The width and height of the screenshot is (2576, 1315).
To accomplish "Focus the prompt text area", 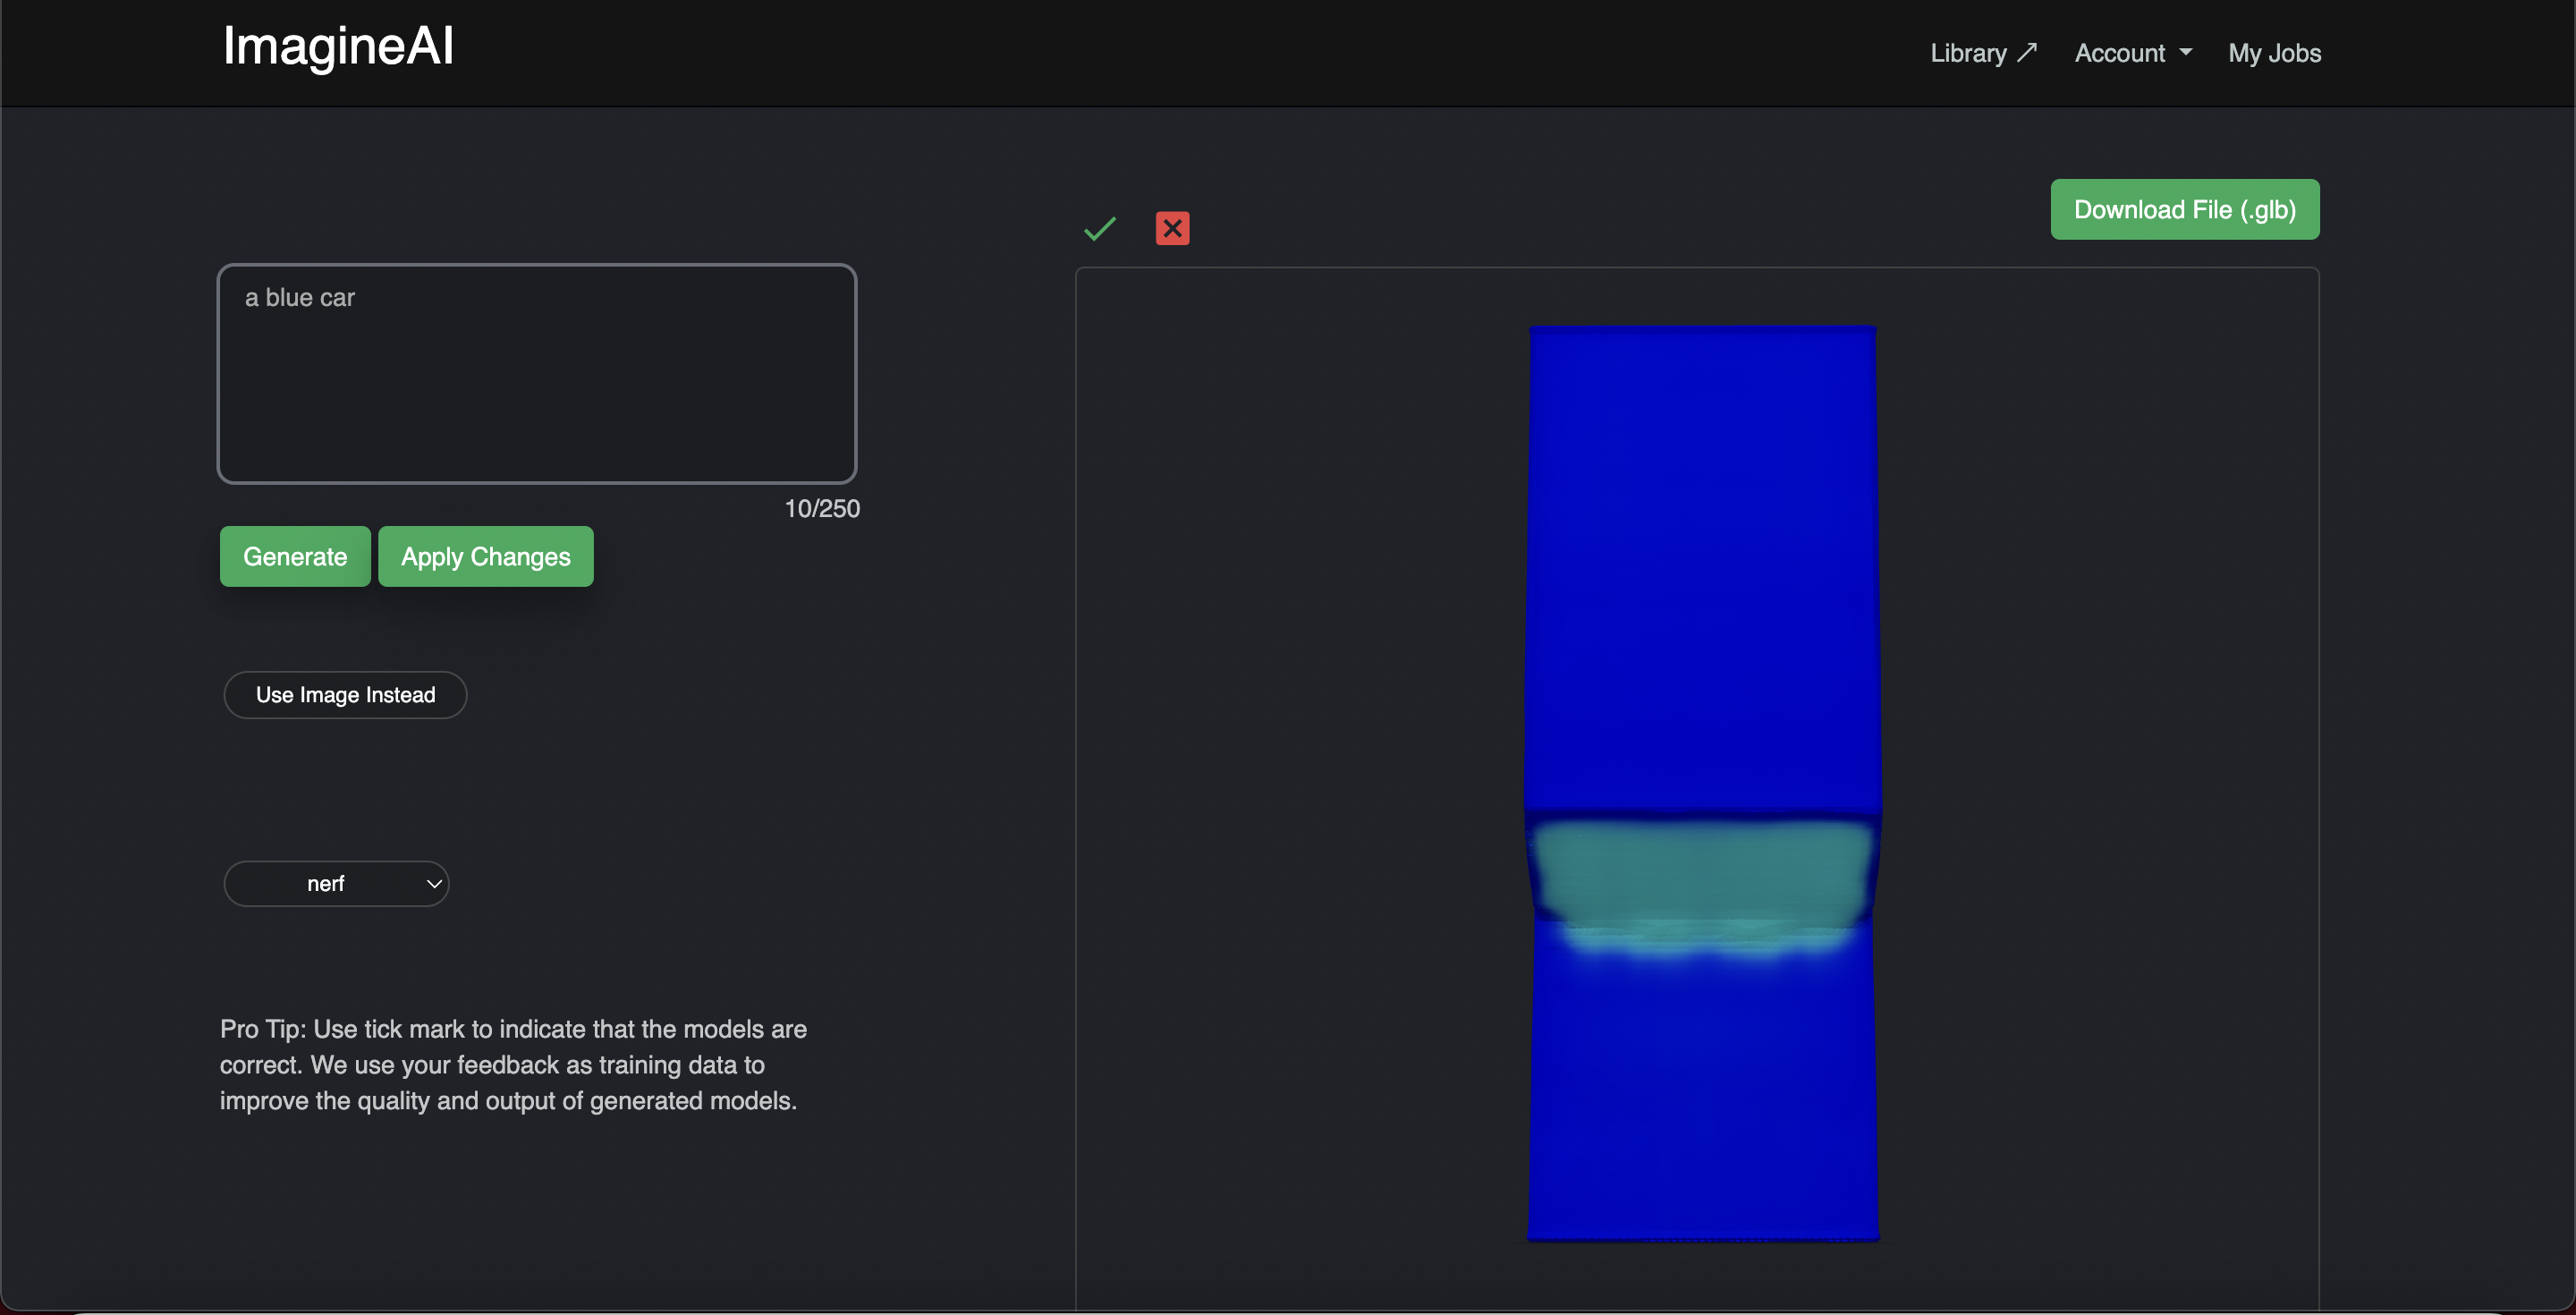I will click(x=537, y=374).
